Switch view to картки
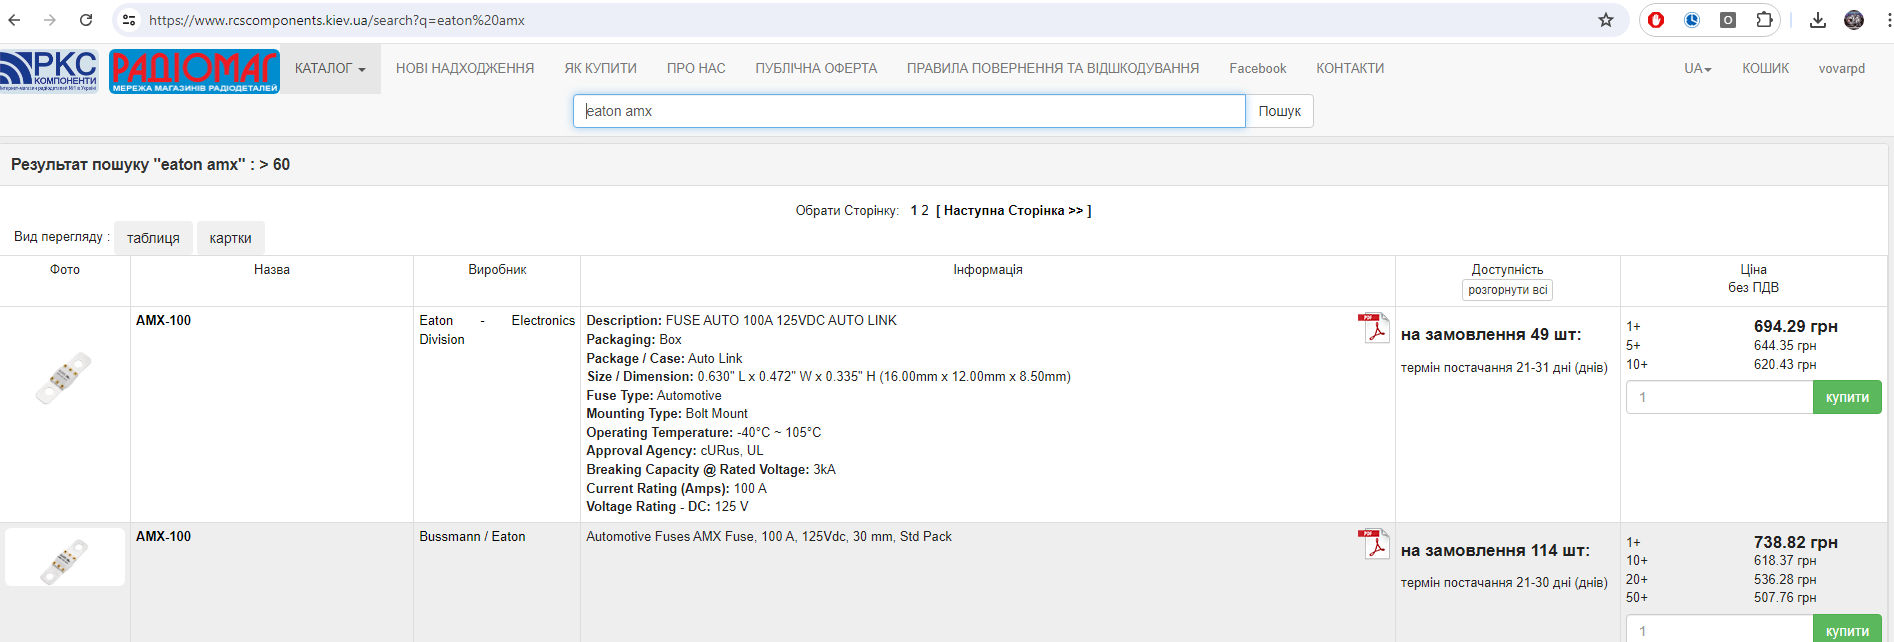The width and height of the screenshot is (1894, 642). pyautogui.click(x=230, y=238)
